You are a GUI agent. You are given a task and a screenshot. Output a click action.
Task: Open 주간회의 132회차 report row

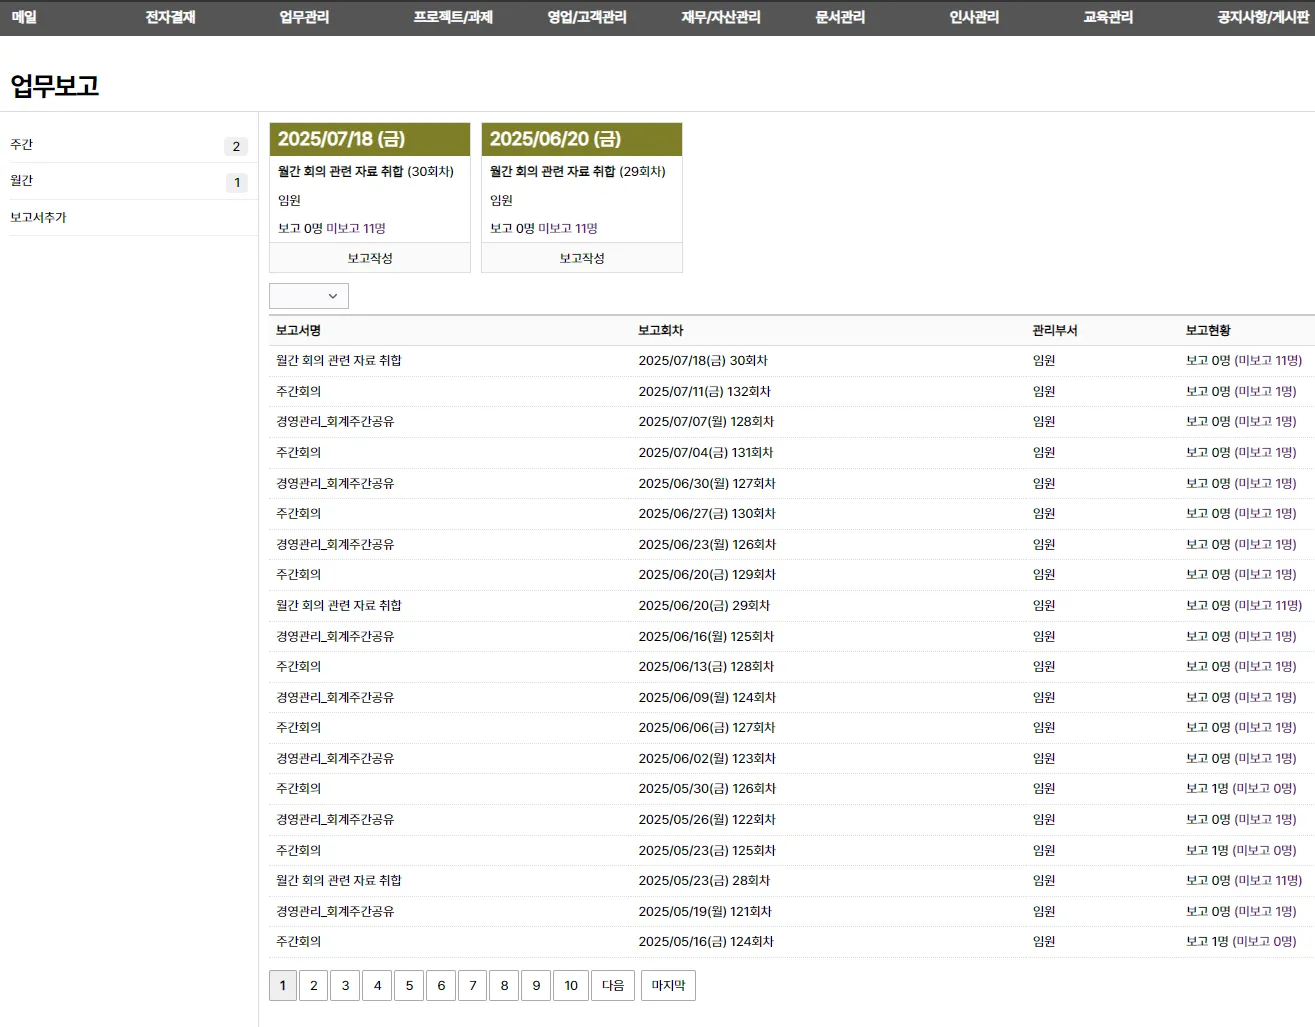[x=299, y=392]
